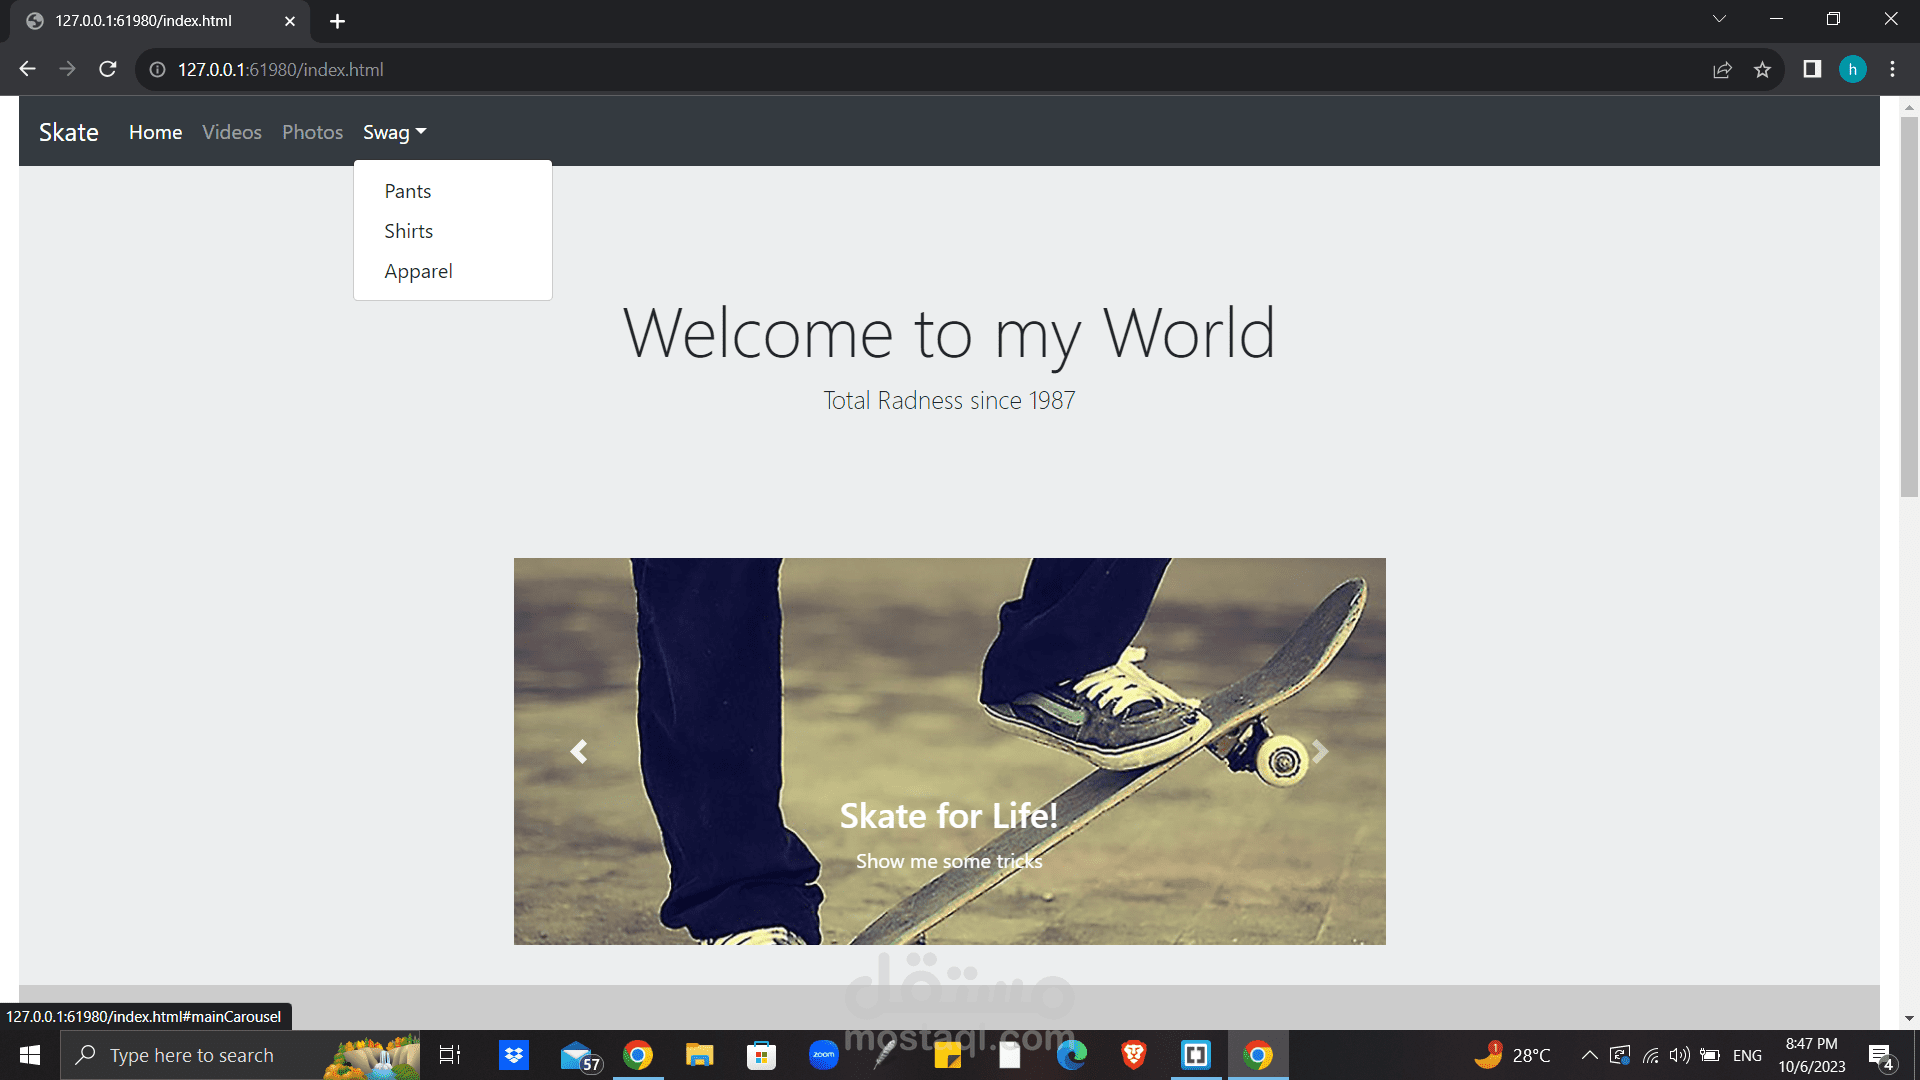1920x1080 pixels.
Task: Select Apparel menu entry
Action: pos(418,271)
